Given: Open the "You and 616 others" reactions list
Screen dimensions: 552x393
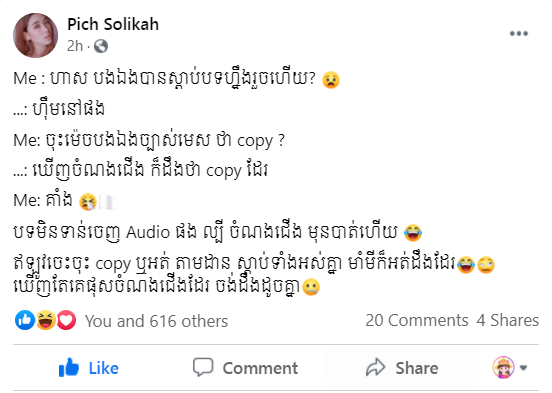Looking at the screenshot, I should [156, 321].
